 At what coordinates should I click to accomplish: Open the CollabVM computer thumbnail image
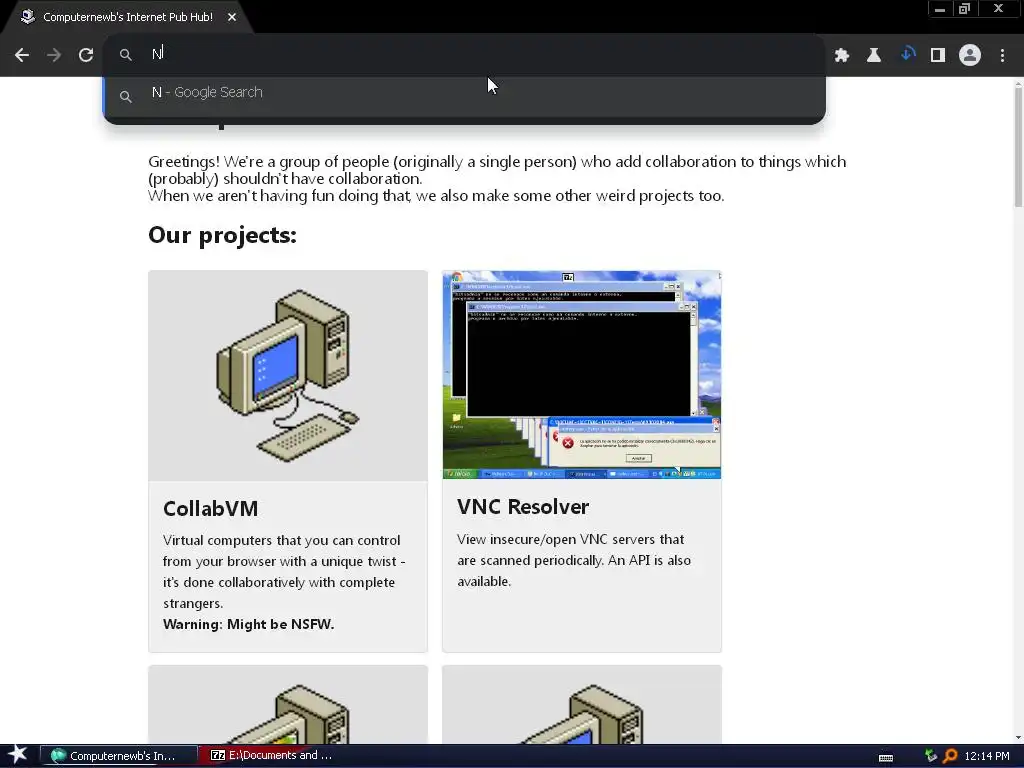288,376
